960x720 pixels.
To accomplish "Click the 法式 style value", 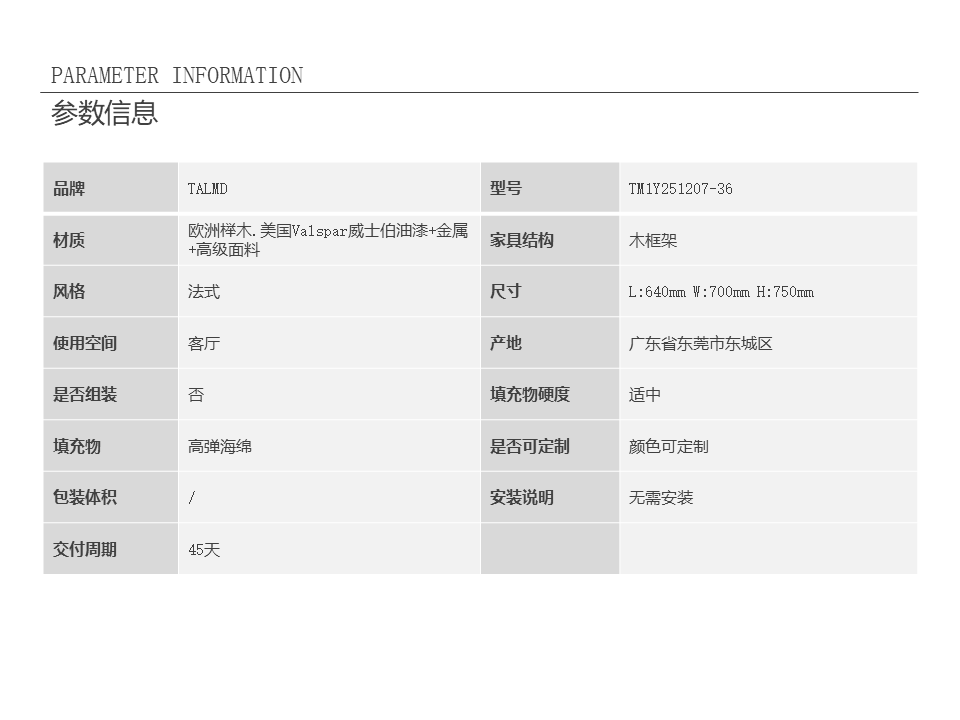I will tap(204, 292).
